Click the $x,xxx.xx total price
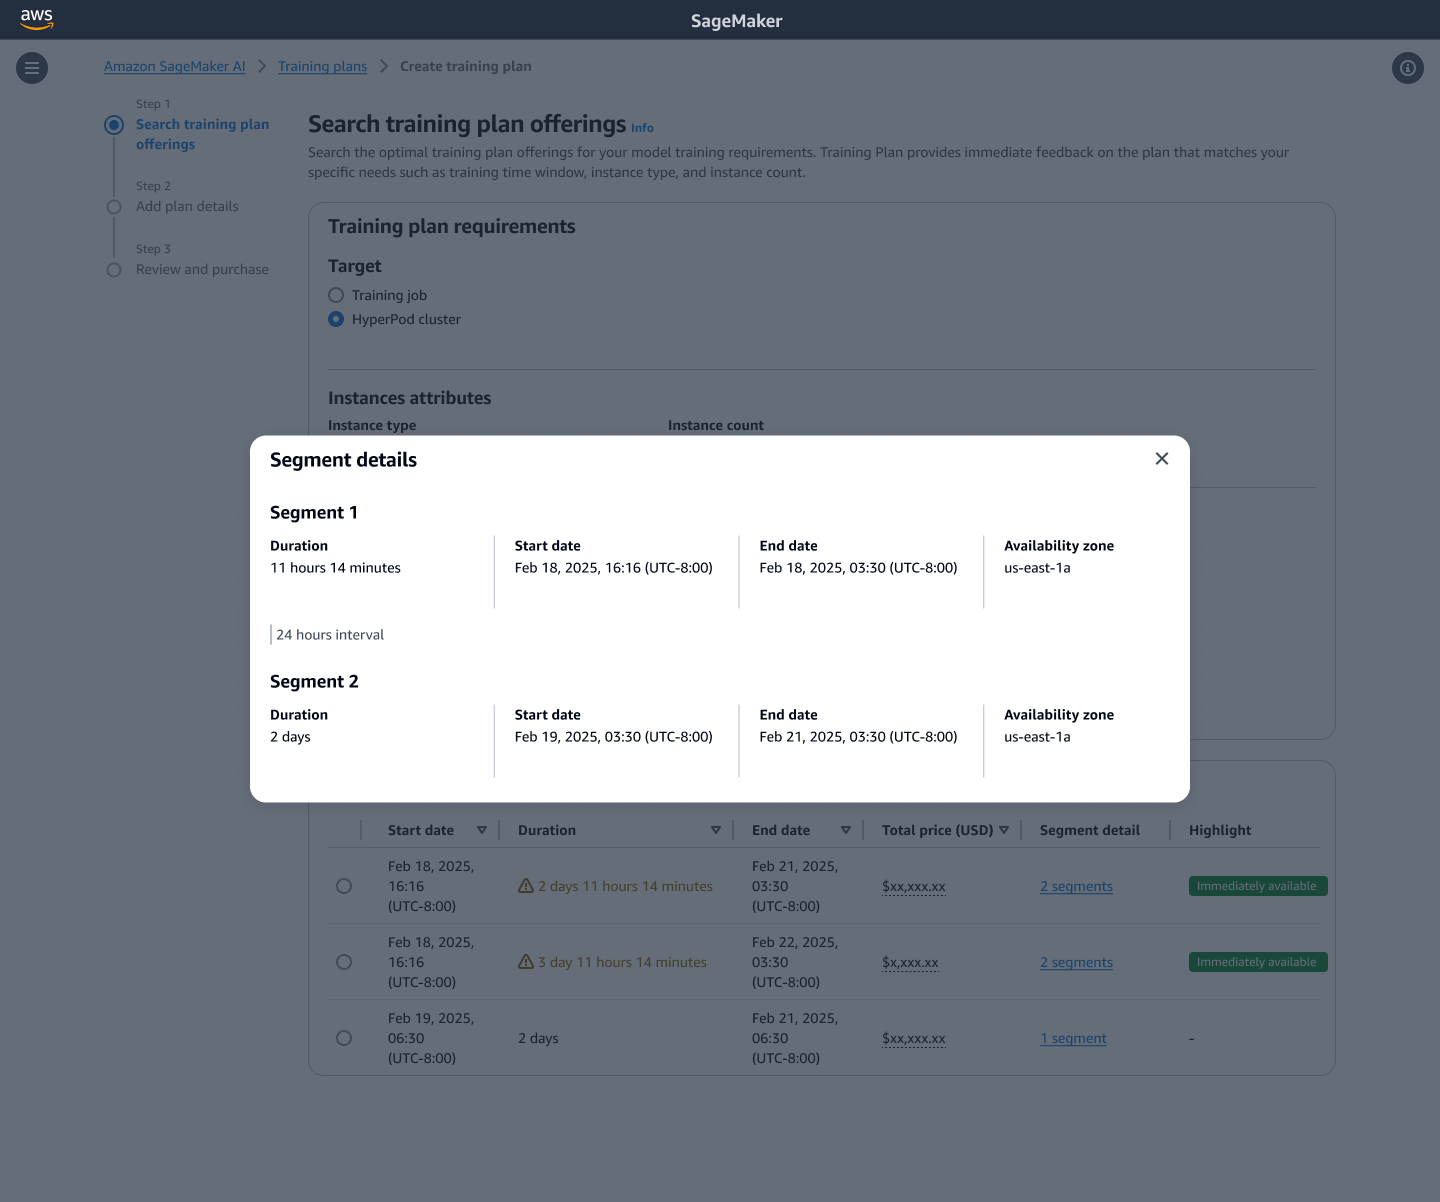The image size is (1440, 1202). click(910, 962)
